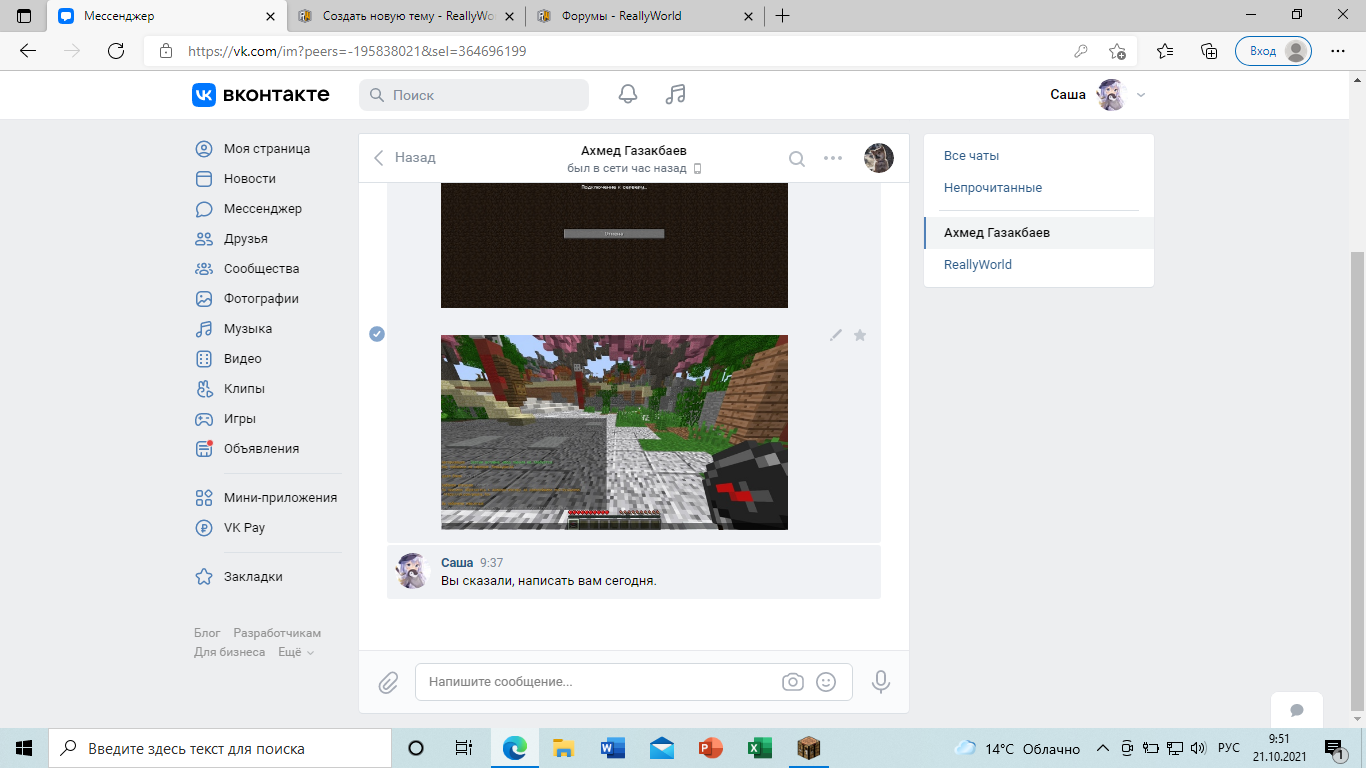Search within the conversation magnifier icon
The image size is (1366, 768).
[x=797, y=158]
